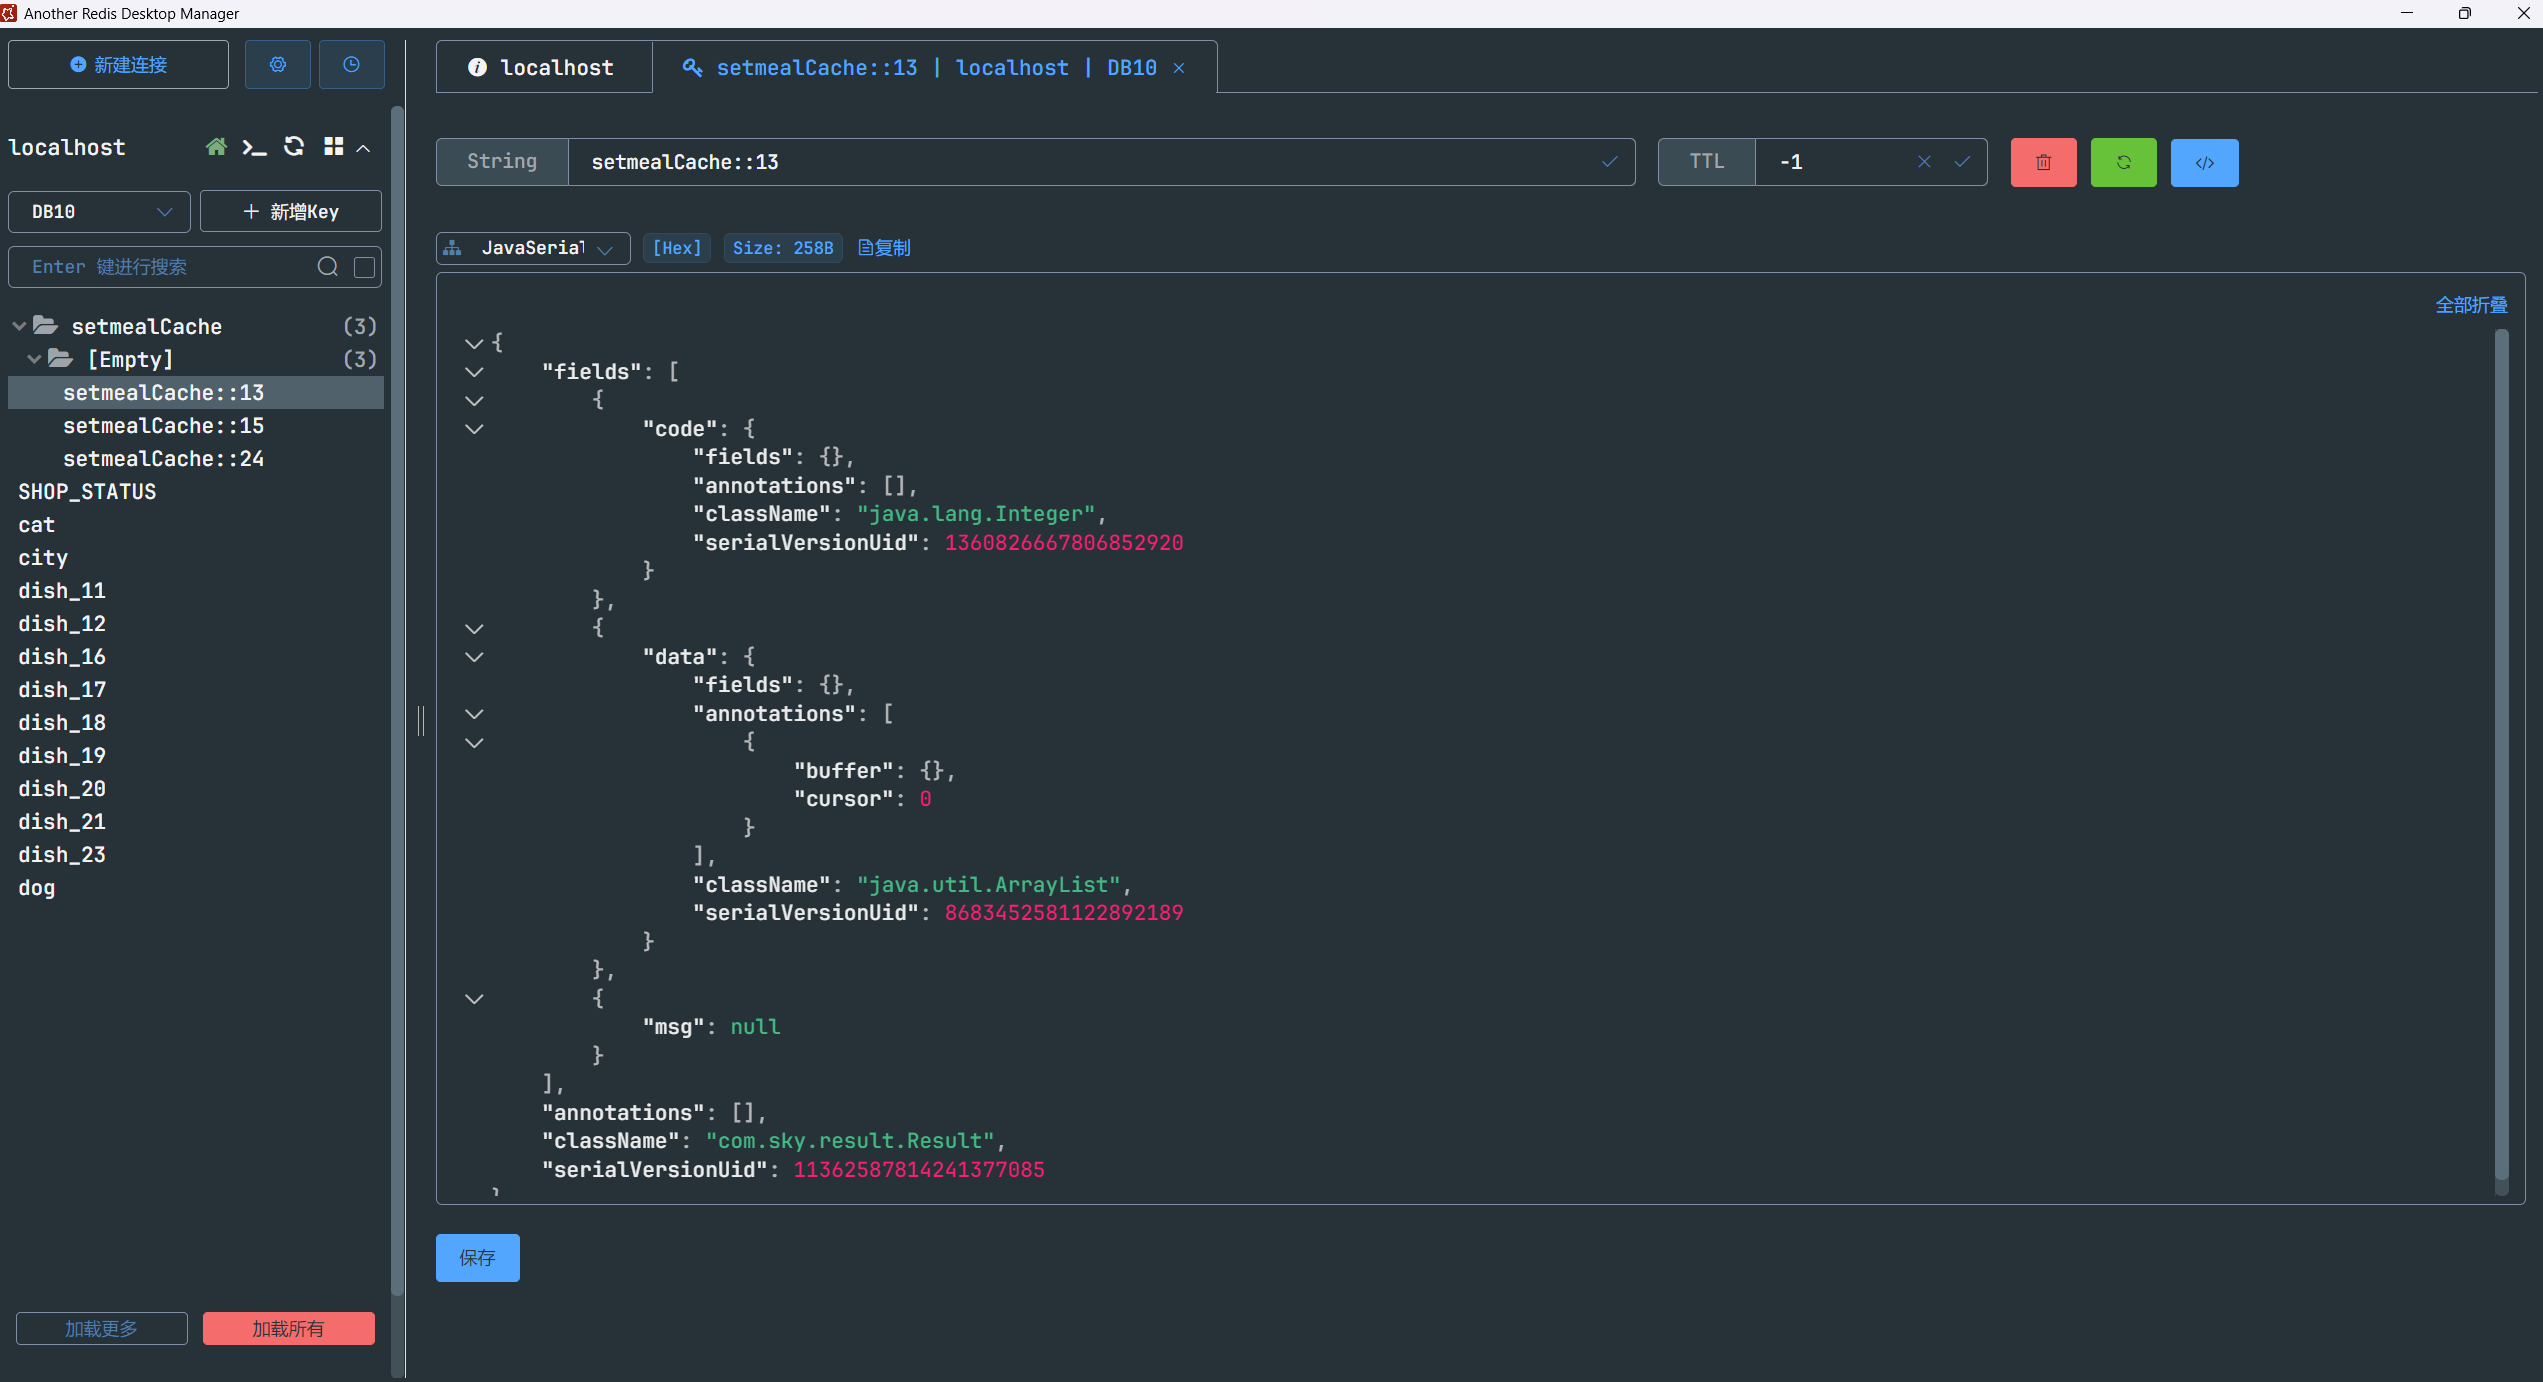The height and width of the screenshot is (1382, 2543).
Task: Collapse the "code" object arrow
Action: pyautogui.click(x=474, y=429)
